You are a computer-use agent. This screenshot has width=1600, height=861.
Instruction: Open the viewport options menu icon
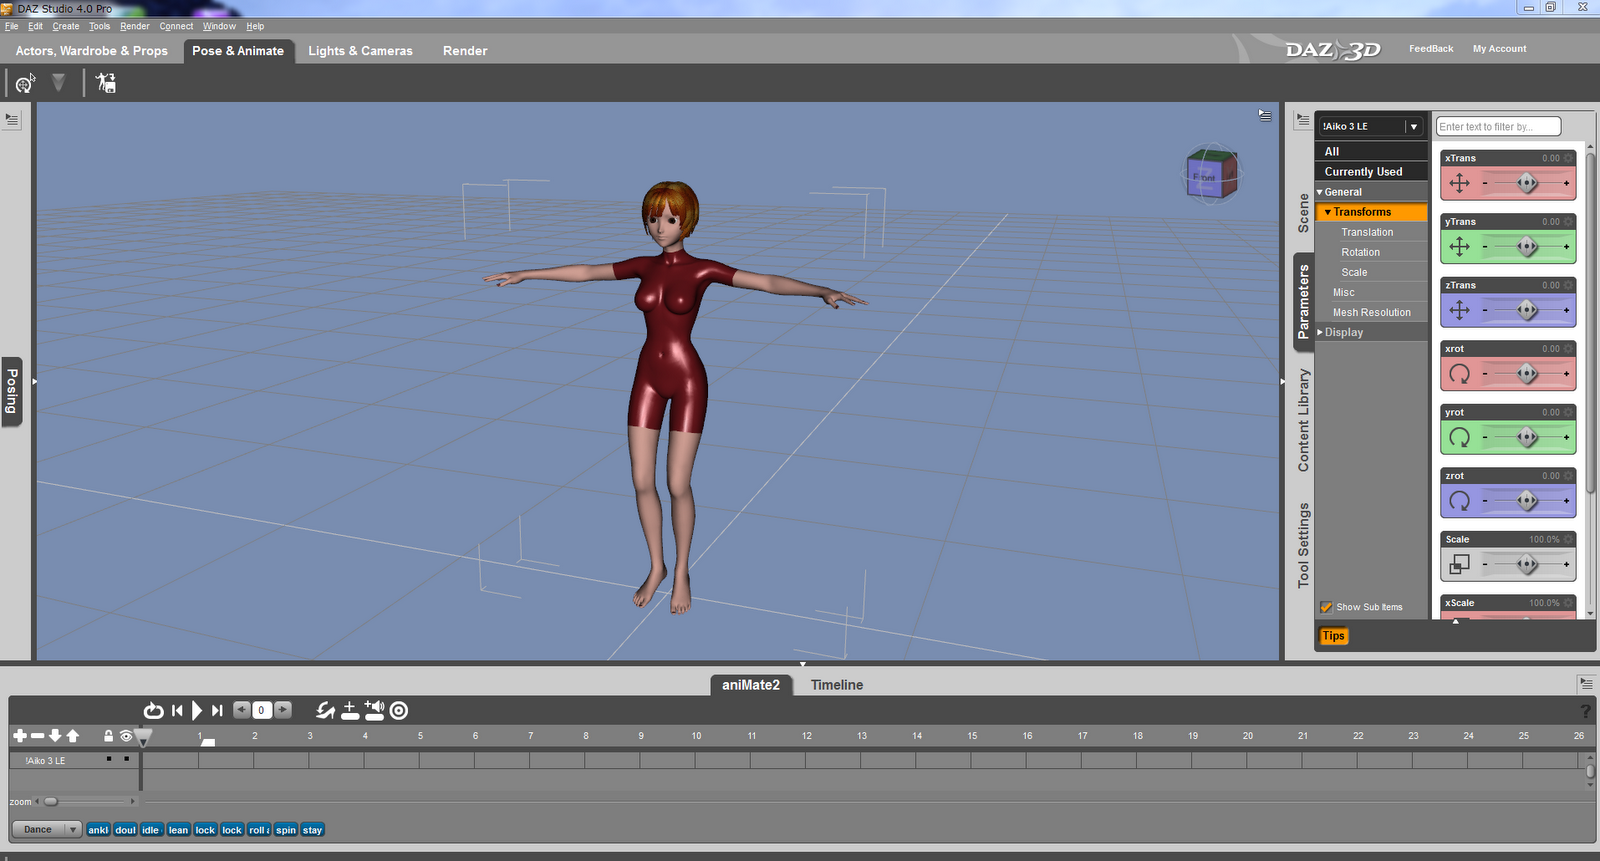(1265, 116)
